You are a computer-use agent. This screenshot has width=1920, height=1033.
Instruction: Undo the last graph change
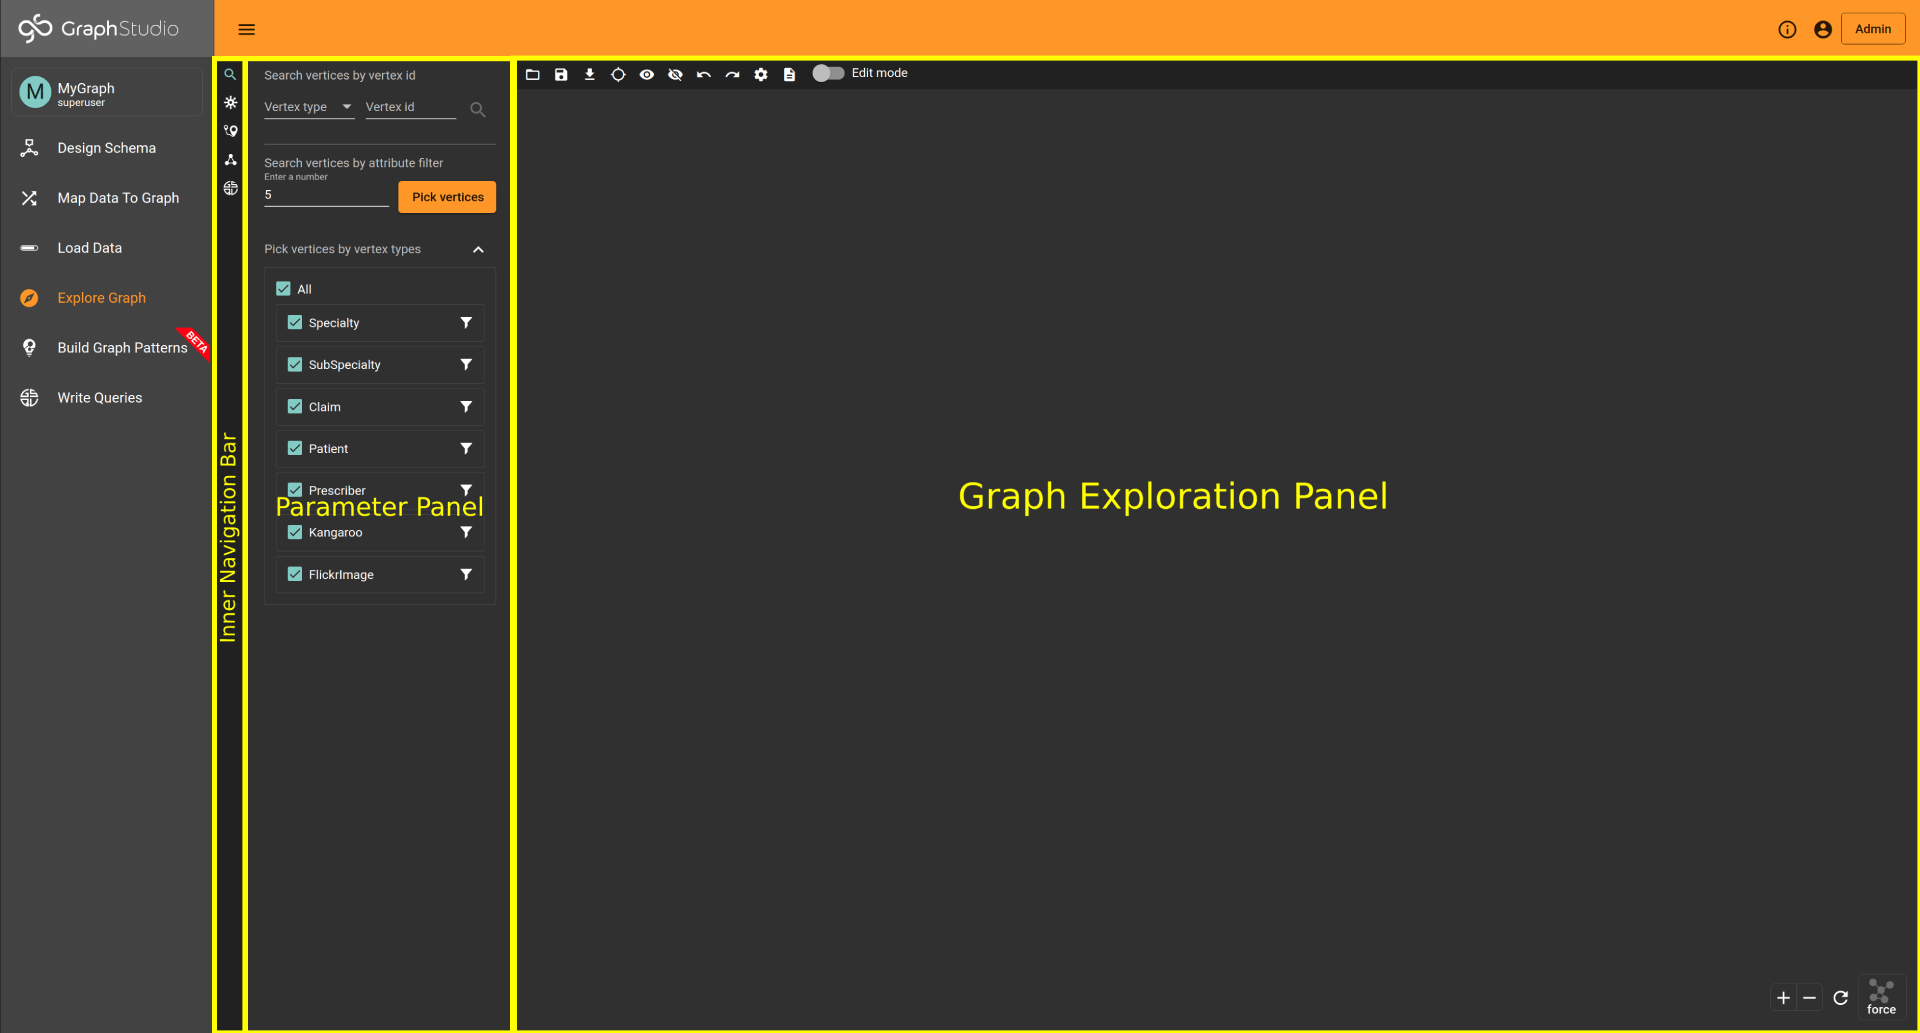[704, 74]
